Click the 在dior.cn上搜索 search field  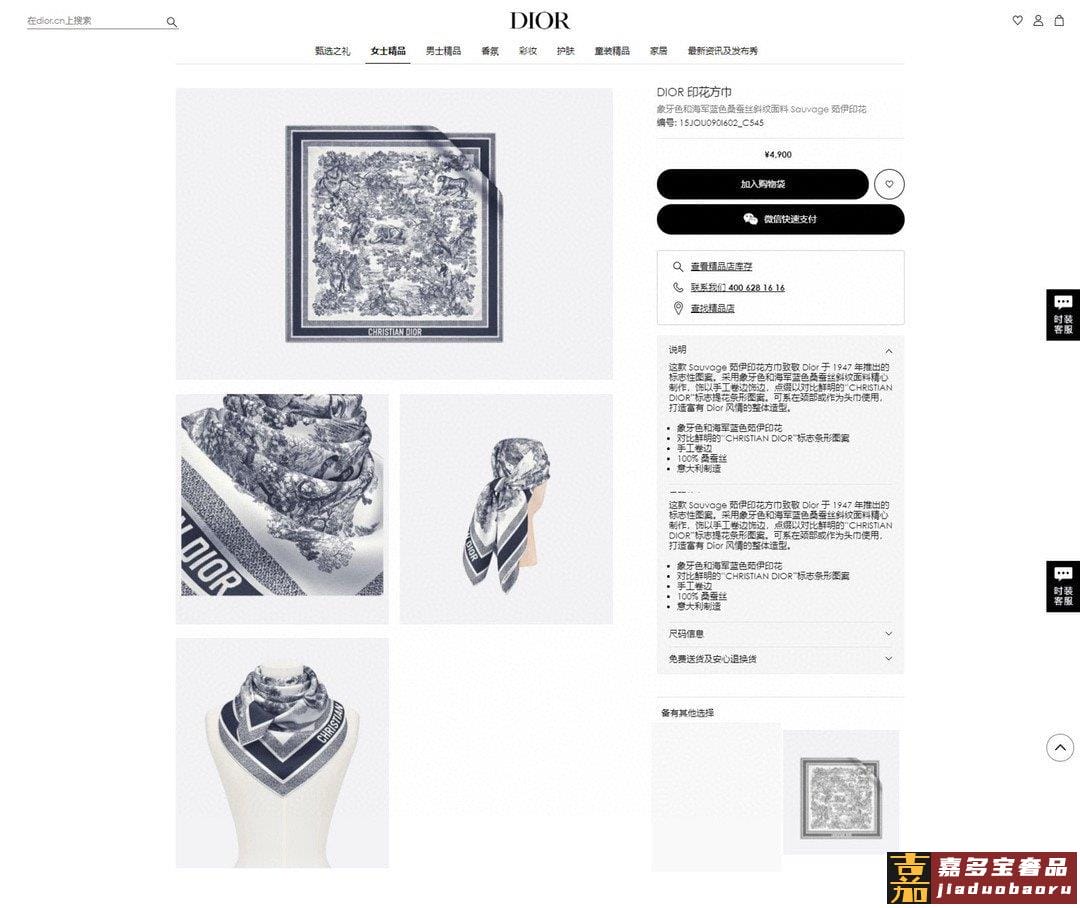[94, 21]
